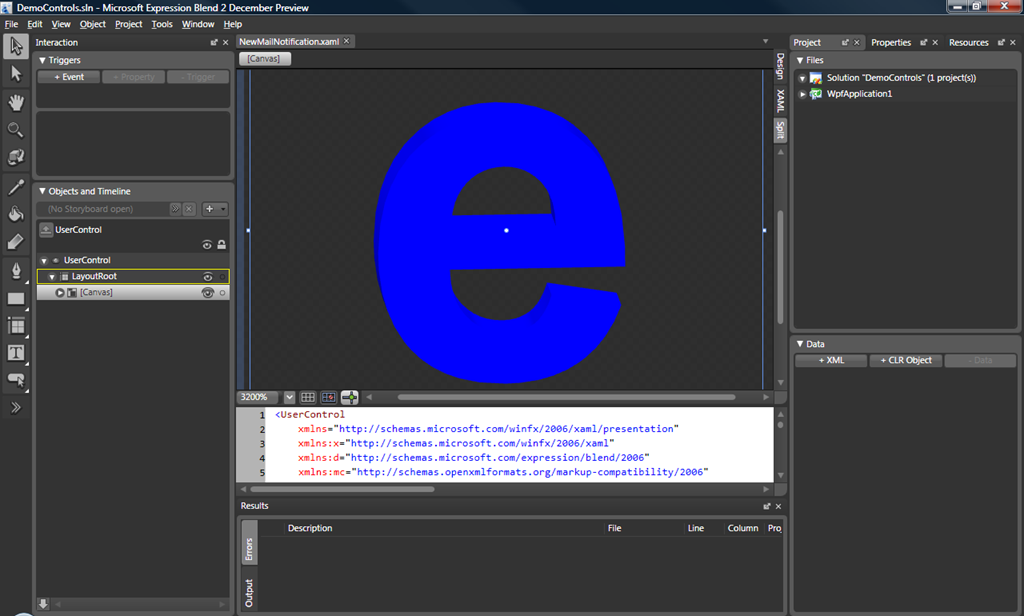Screen dimensions: 1024x616
Task: Click the artboard horizontal scrollbar
Action: point(566,397)
